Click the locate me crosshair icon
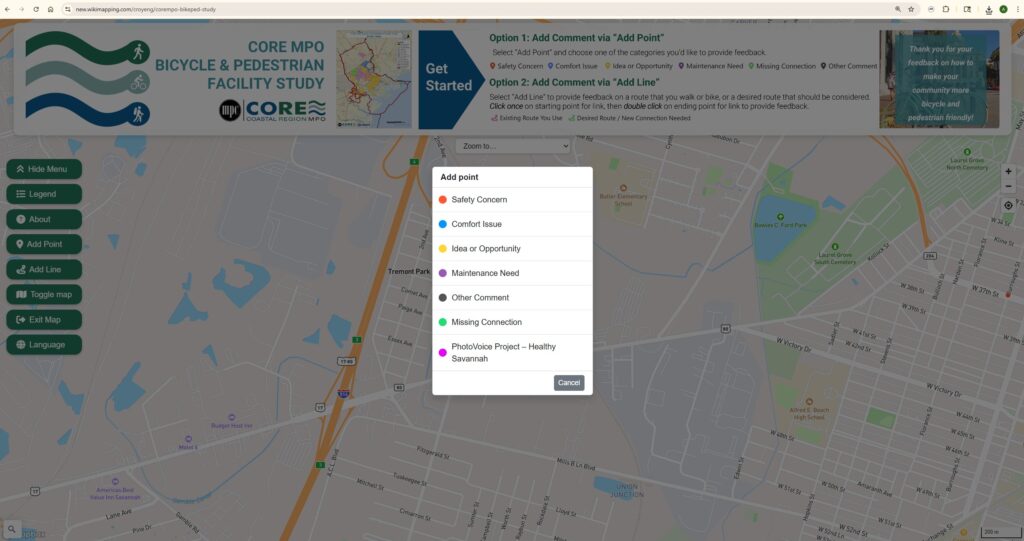This screenshot has width=1024, height=541. point(1008,206)
